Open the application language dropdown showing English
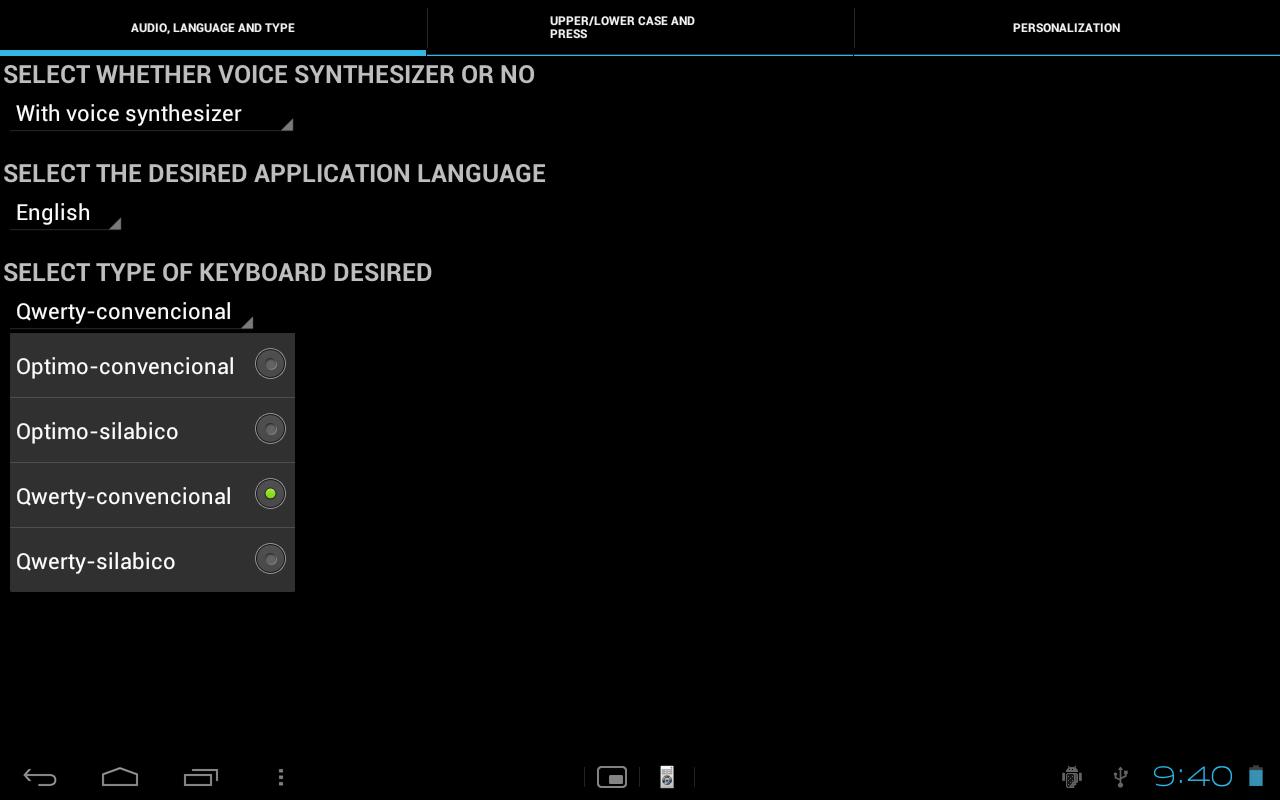 coord(65,213)
